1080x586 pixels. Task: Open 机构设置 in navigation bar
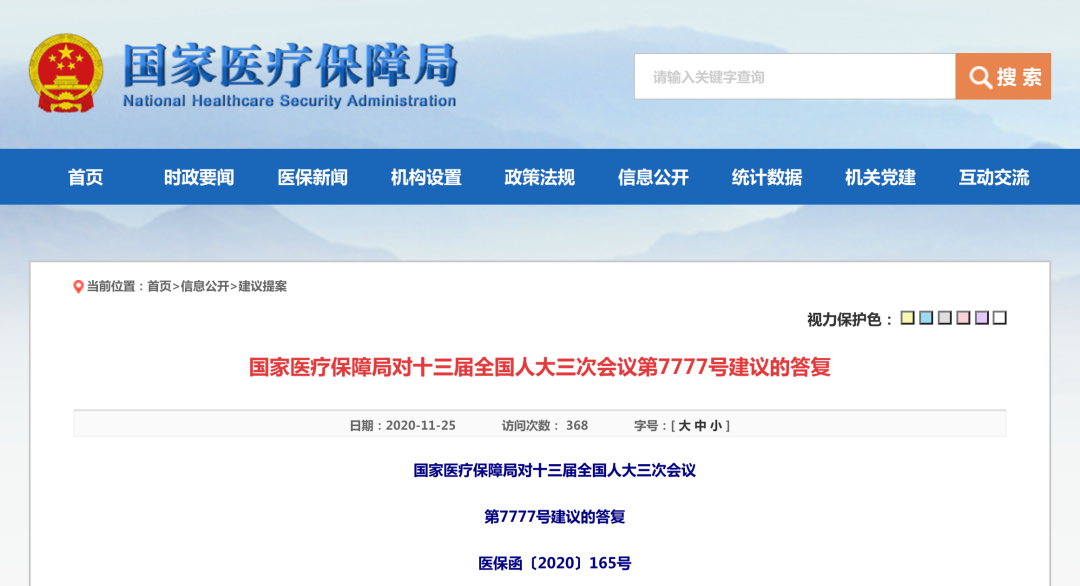426,177
